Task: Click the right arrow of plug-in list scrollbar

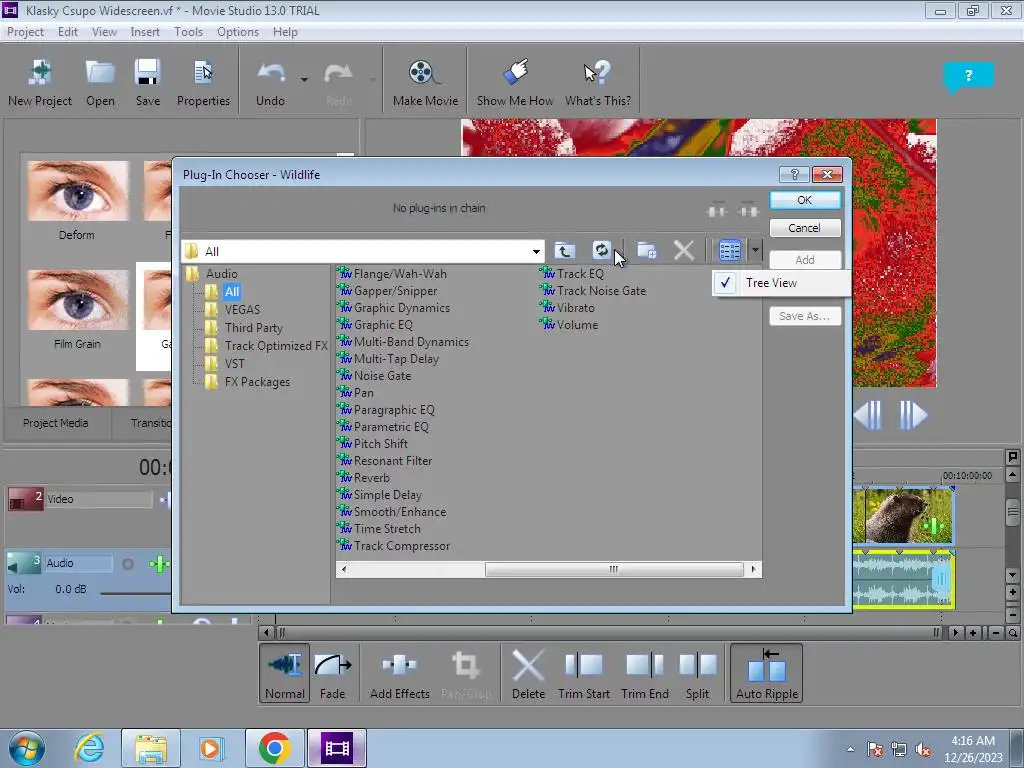Action: [x=754, y=569]
